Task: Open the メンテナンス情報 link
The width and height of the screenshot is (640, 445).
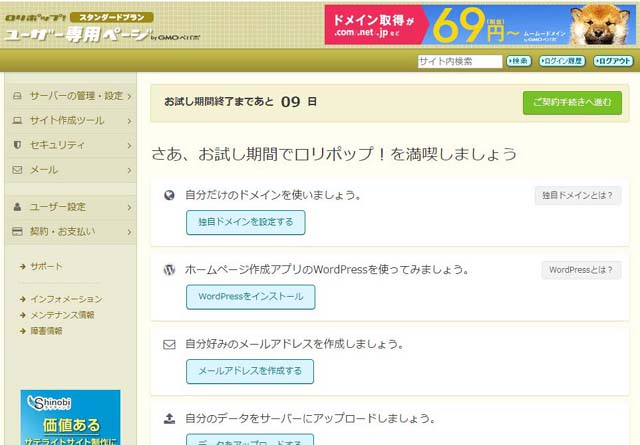Action: click(62, 315)
